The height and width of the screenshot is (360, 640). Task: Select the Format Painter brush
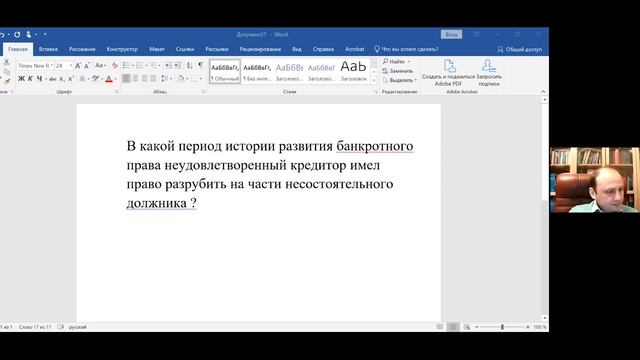tap(7, 81)
